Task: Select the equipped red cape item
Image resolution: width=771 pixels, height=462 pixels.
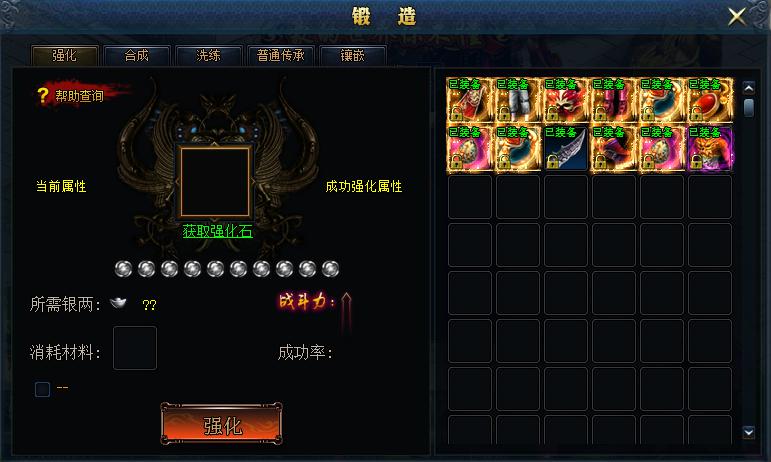Action: pos(469,100)
